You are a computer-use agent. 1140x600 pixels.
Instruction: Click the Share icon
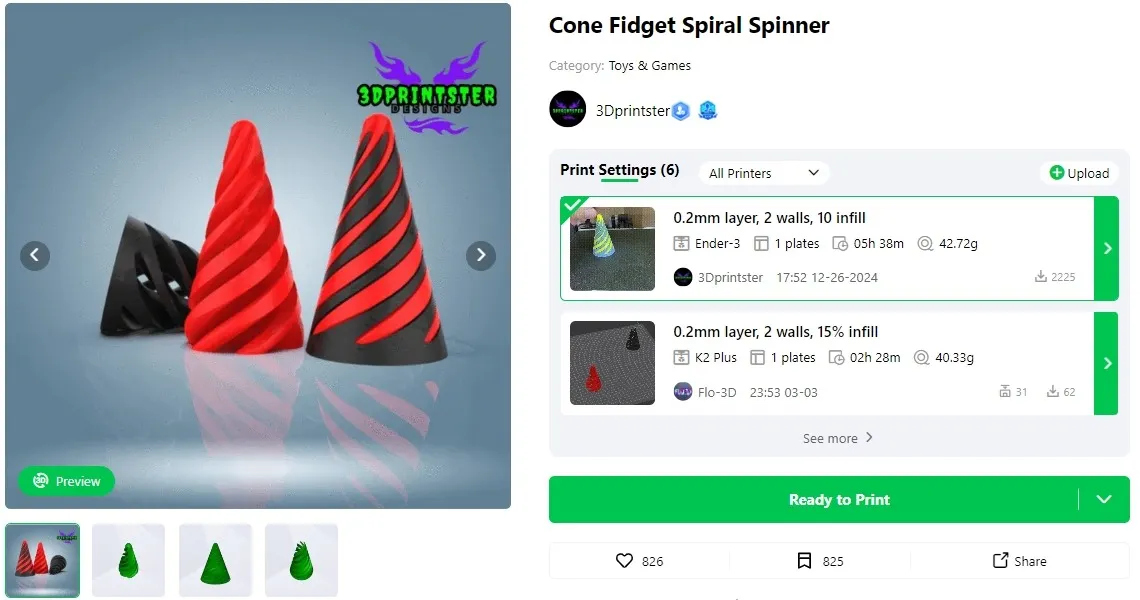(x=1000, y=560)
